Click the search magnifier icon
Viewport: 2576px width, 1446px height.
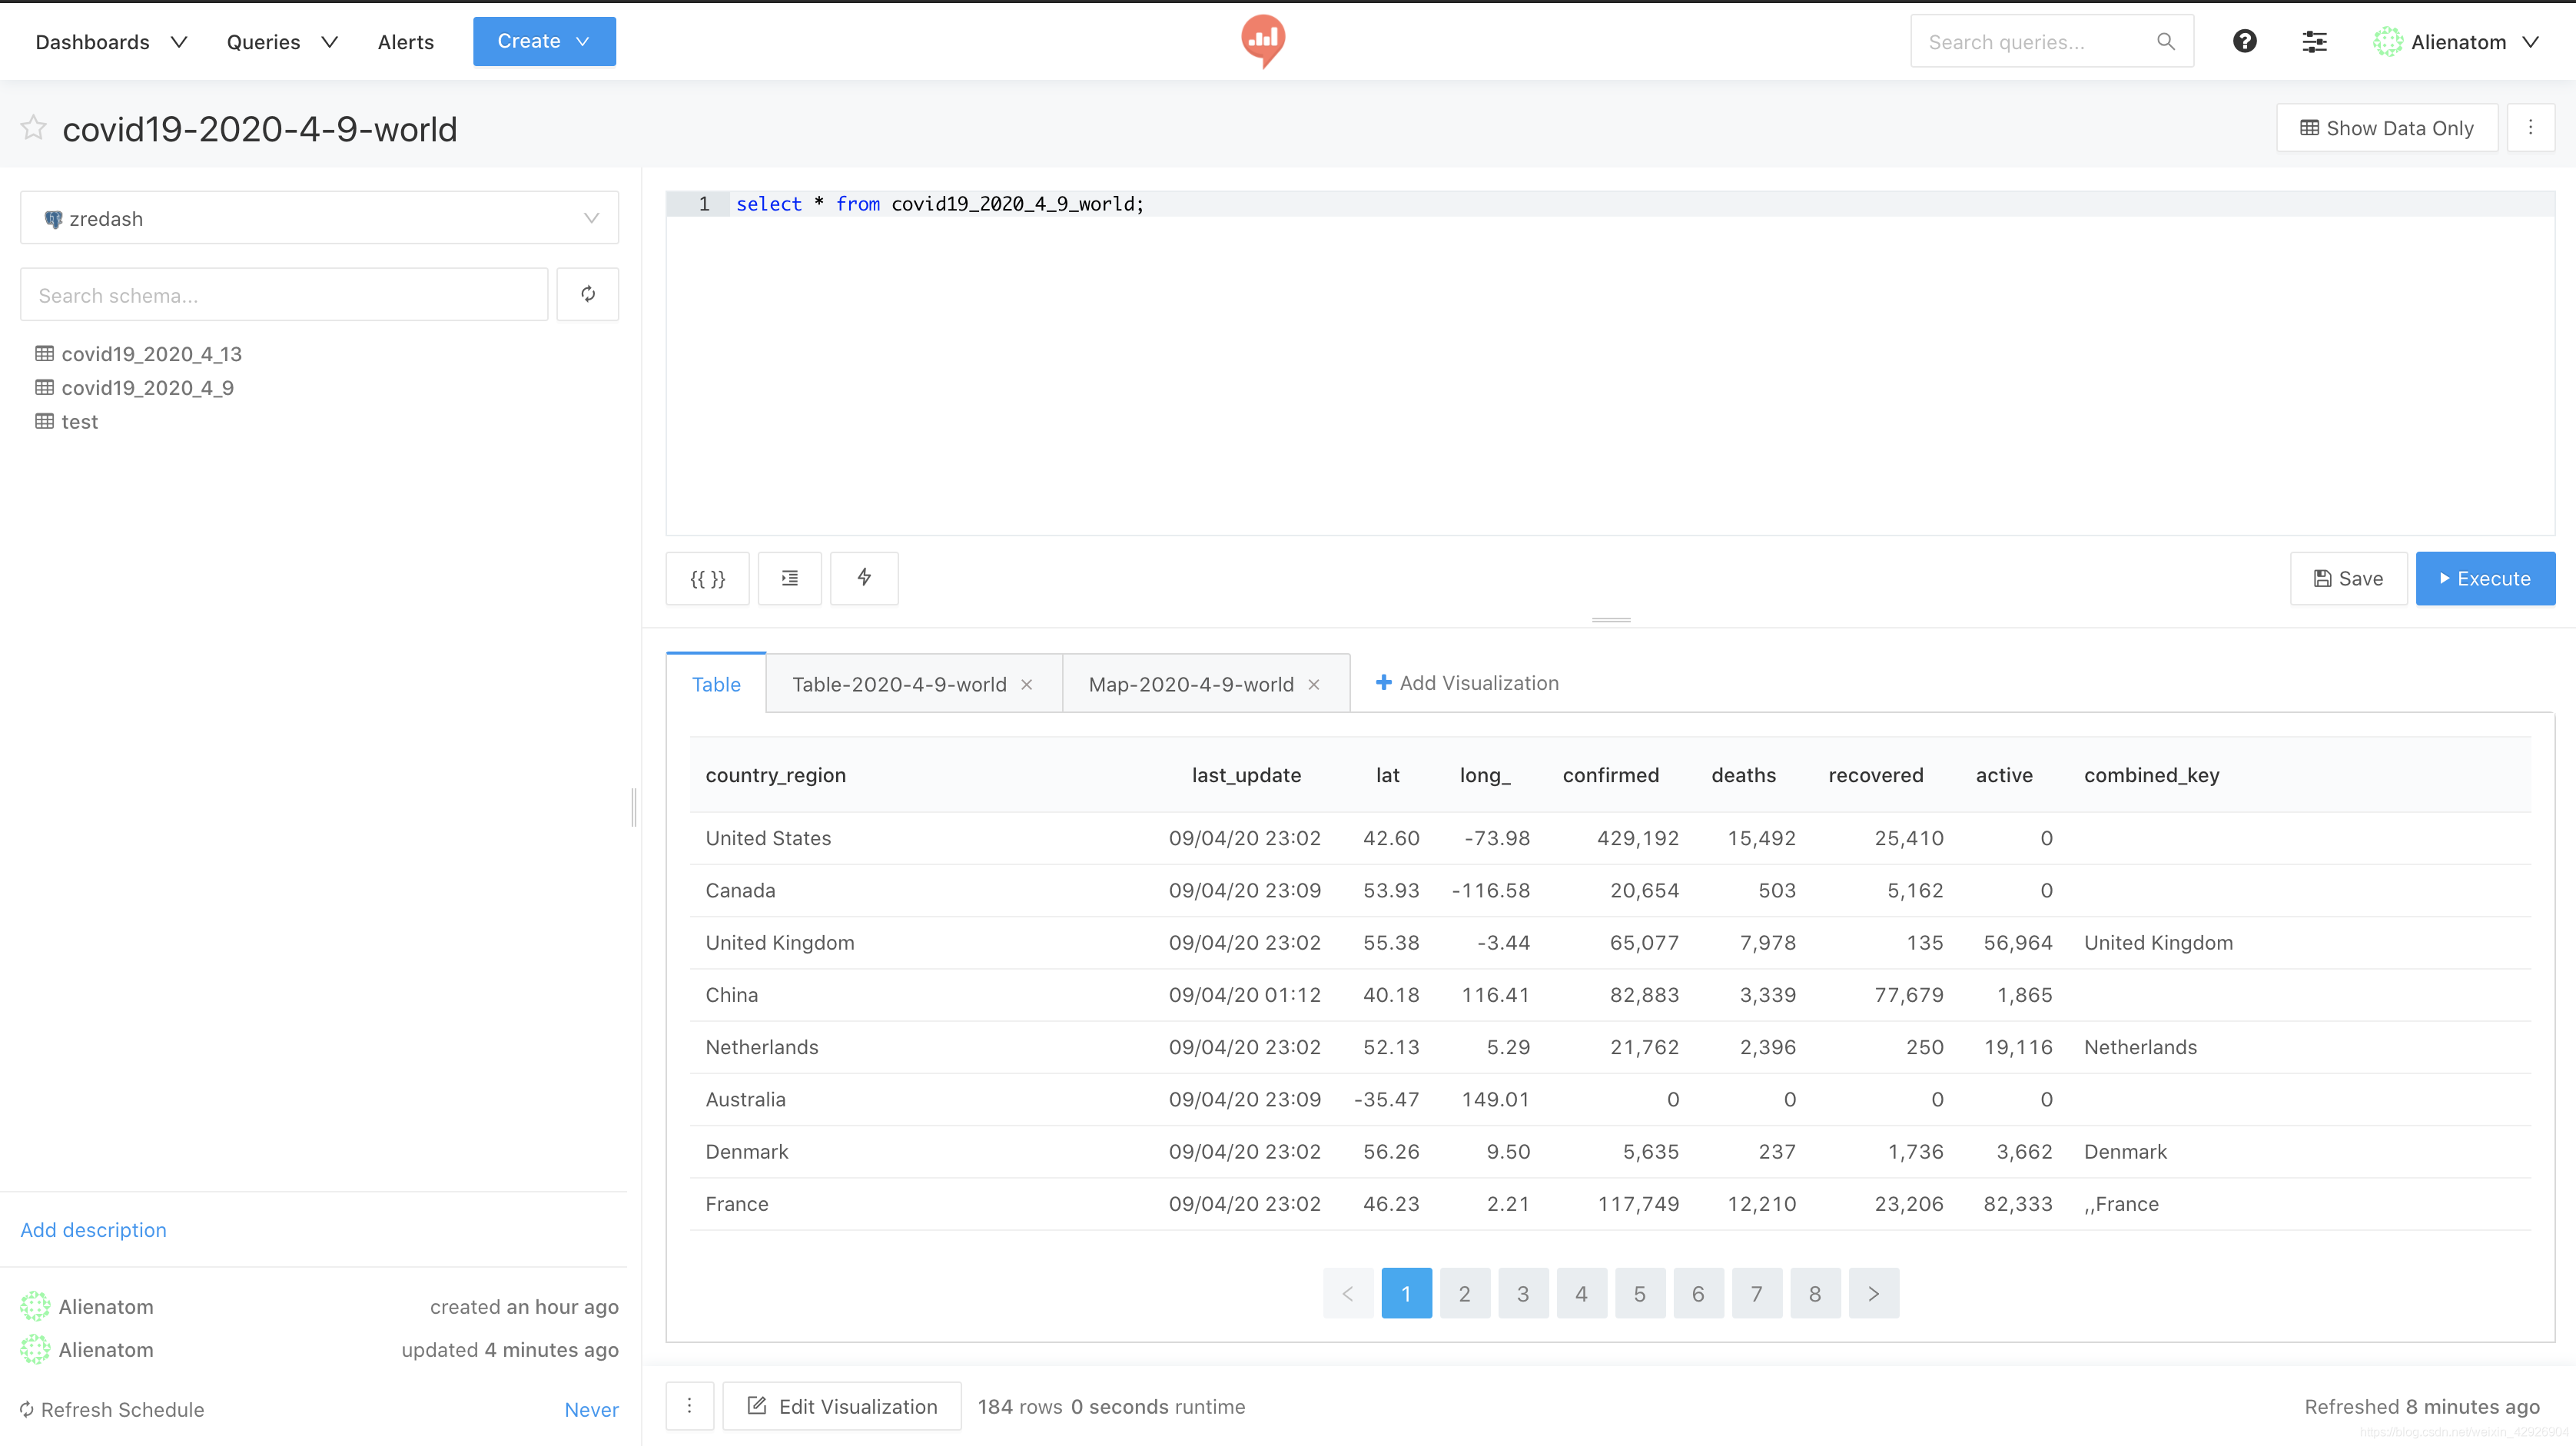pyautogui.click(x=2166, y=41)
